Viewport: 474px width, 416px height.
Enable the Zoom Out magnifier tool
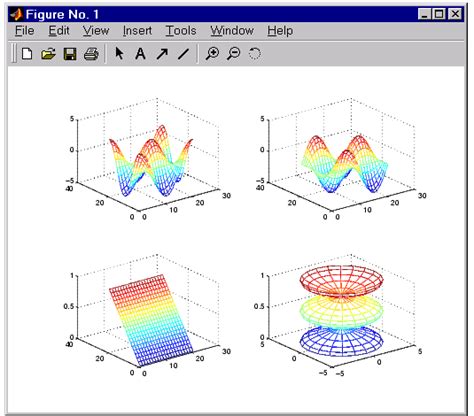(x=233, y=53)
